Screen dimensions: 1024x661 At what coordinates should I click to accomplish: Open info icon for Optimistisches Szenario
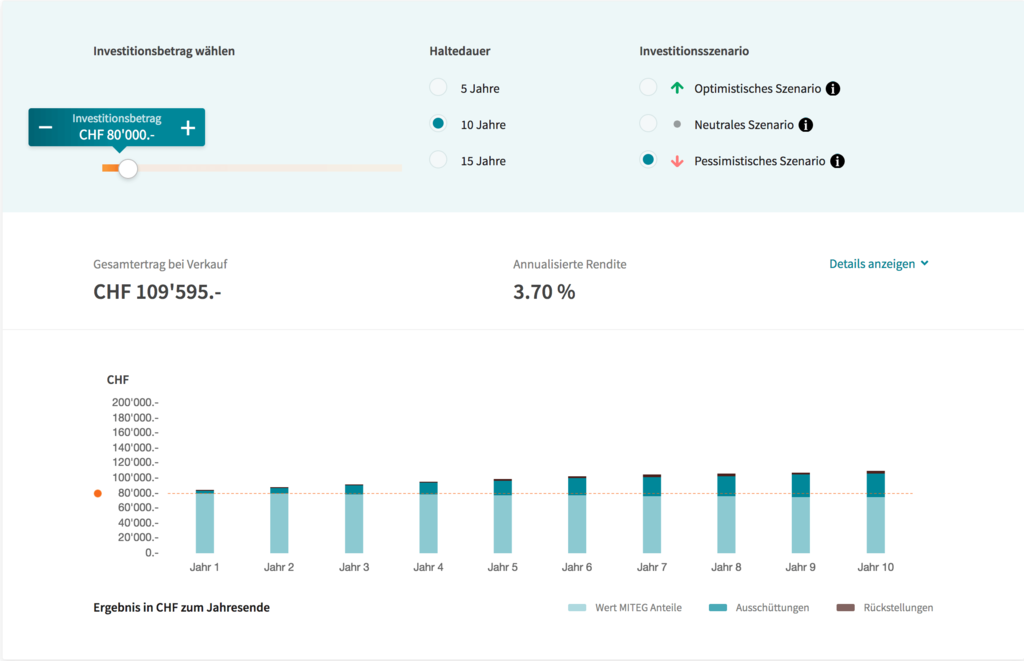[x=833, y=89]
